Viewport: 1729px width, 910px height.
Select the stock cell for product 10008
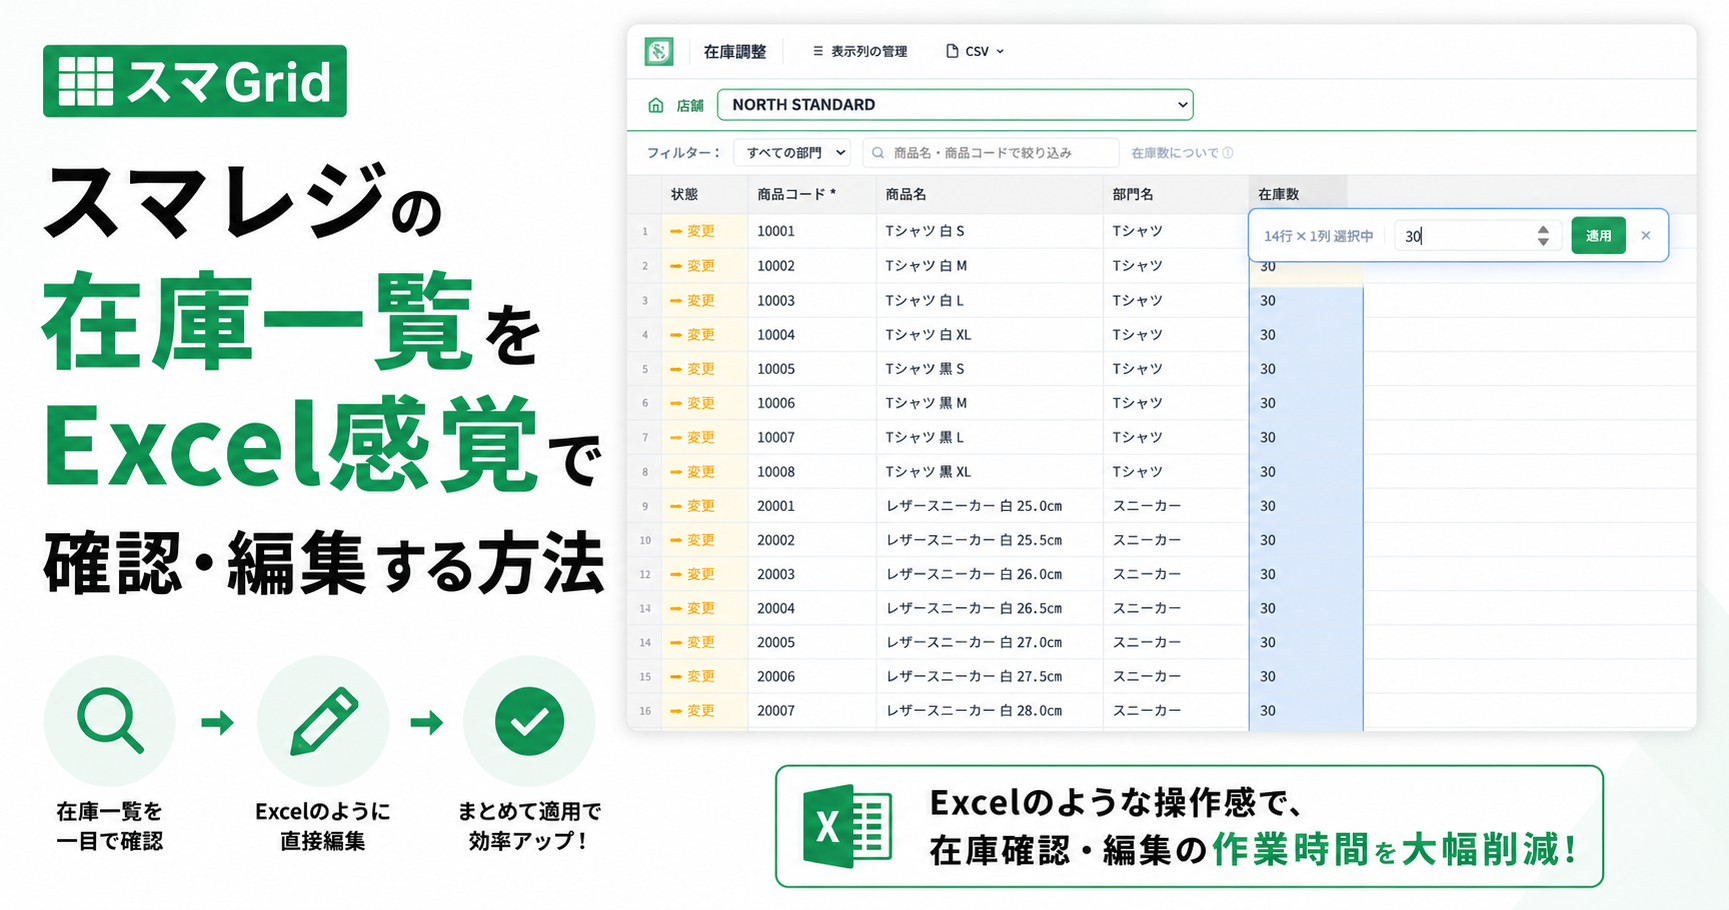pos(1306,471)
